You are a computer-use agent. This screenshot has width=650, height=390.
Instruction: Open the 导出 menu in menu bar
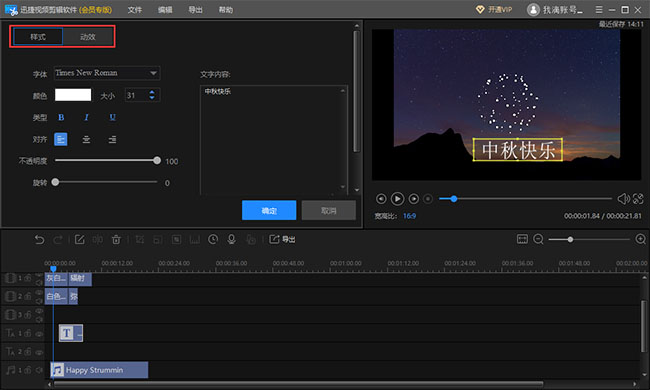195,10
